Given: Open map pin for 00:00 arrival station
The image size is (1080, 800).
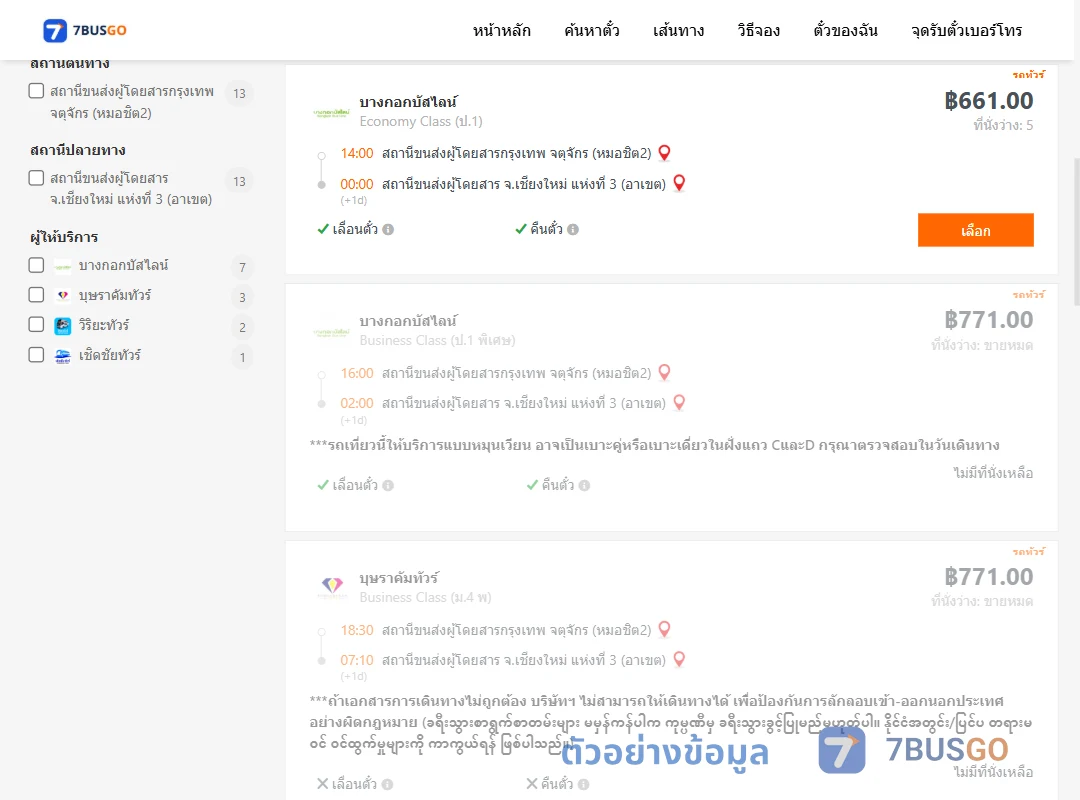Looking at the screenshot, I should tap(679, 183).
